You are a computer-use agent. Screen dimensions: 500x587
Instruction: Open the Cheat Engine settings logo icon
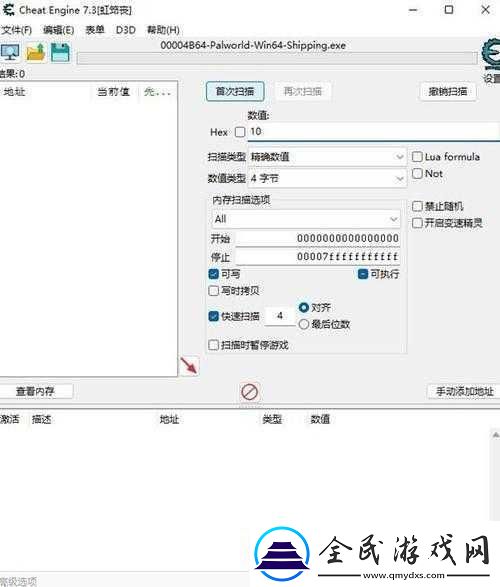pos(491,55)
